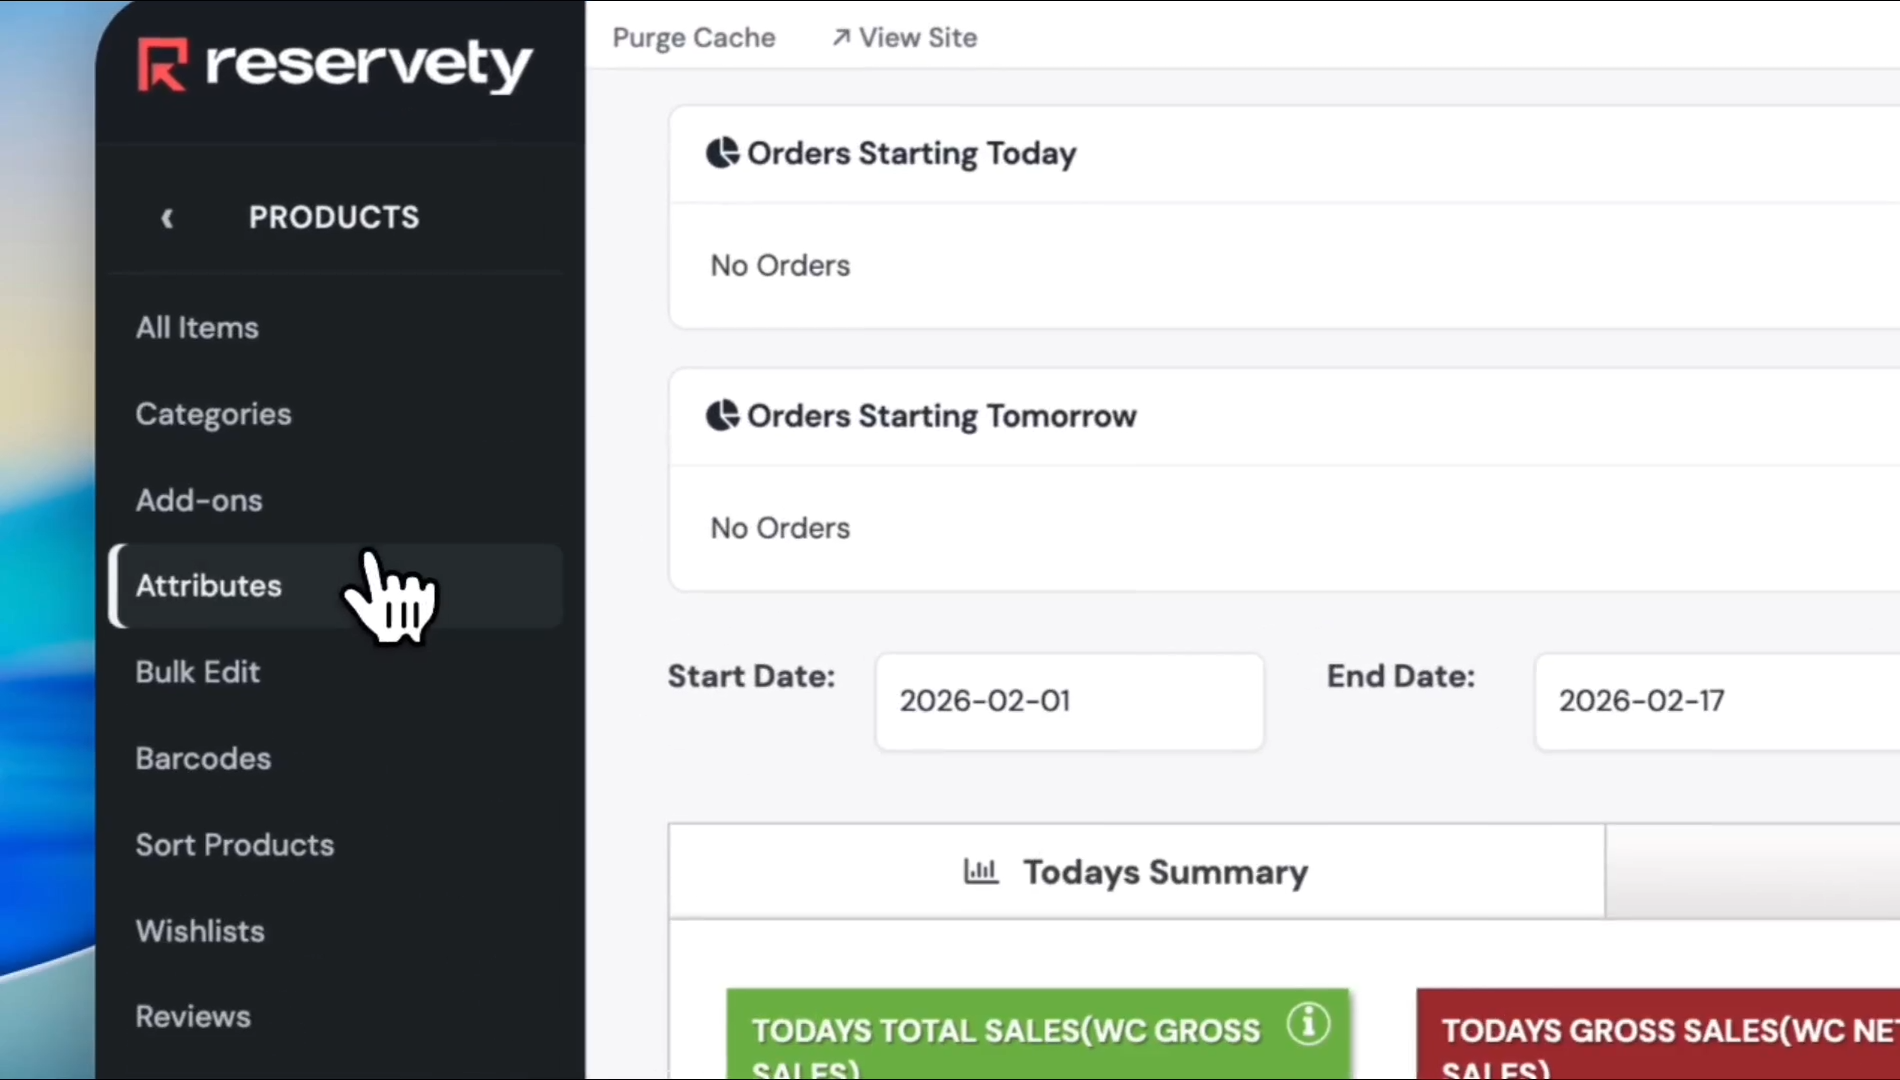Show info for Todays Total Sales card
The width and height of the screenshot is (1900, 1080).
click(1308, 1024)
